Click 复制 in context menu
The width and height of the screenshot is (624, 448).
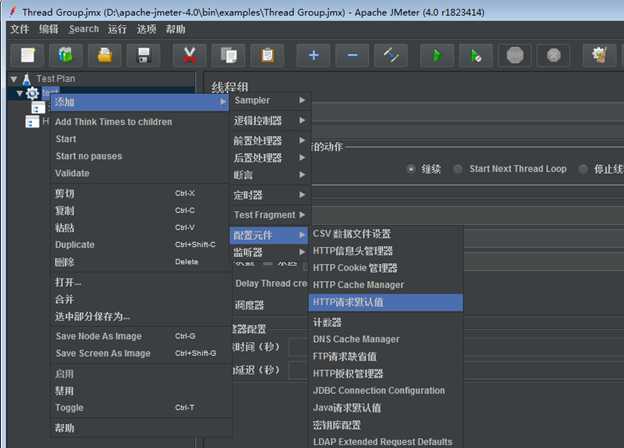click(140, 210)
